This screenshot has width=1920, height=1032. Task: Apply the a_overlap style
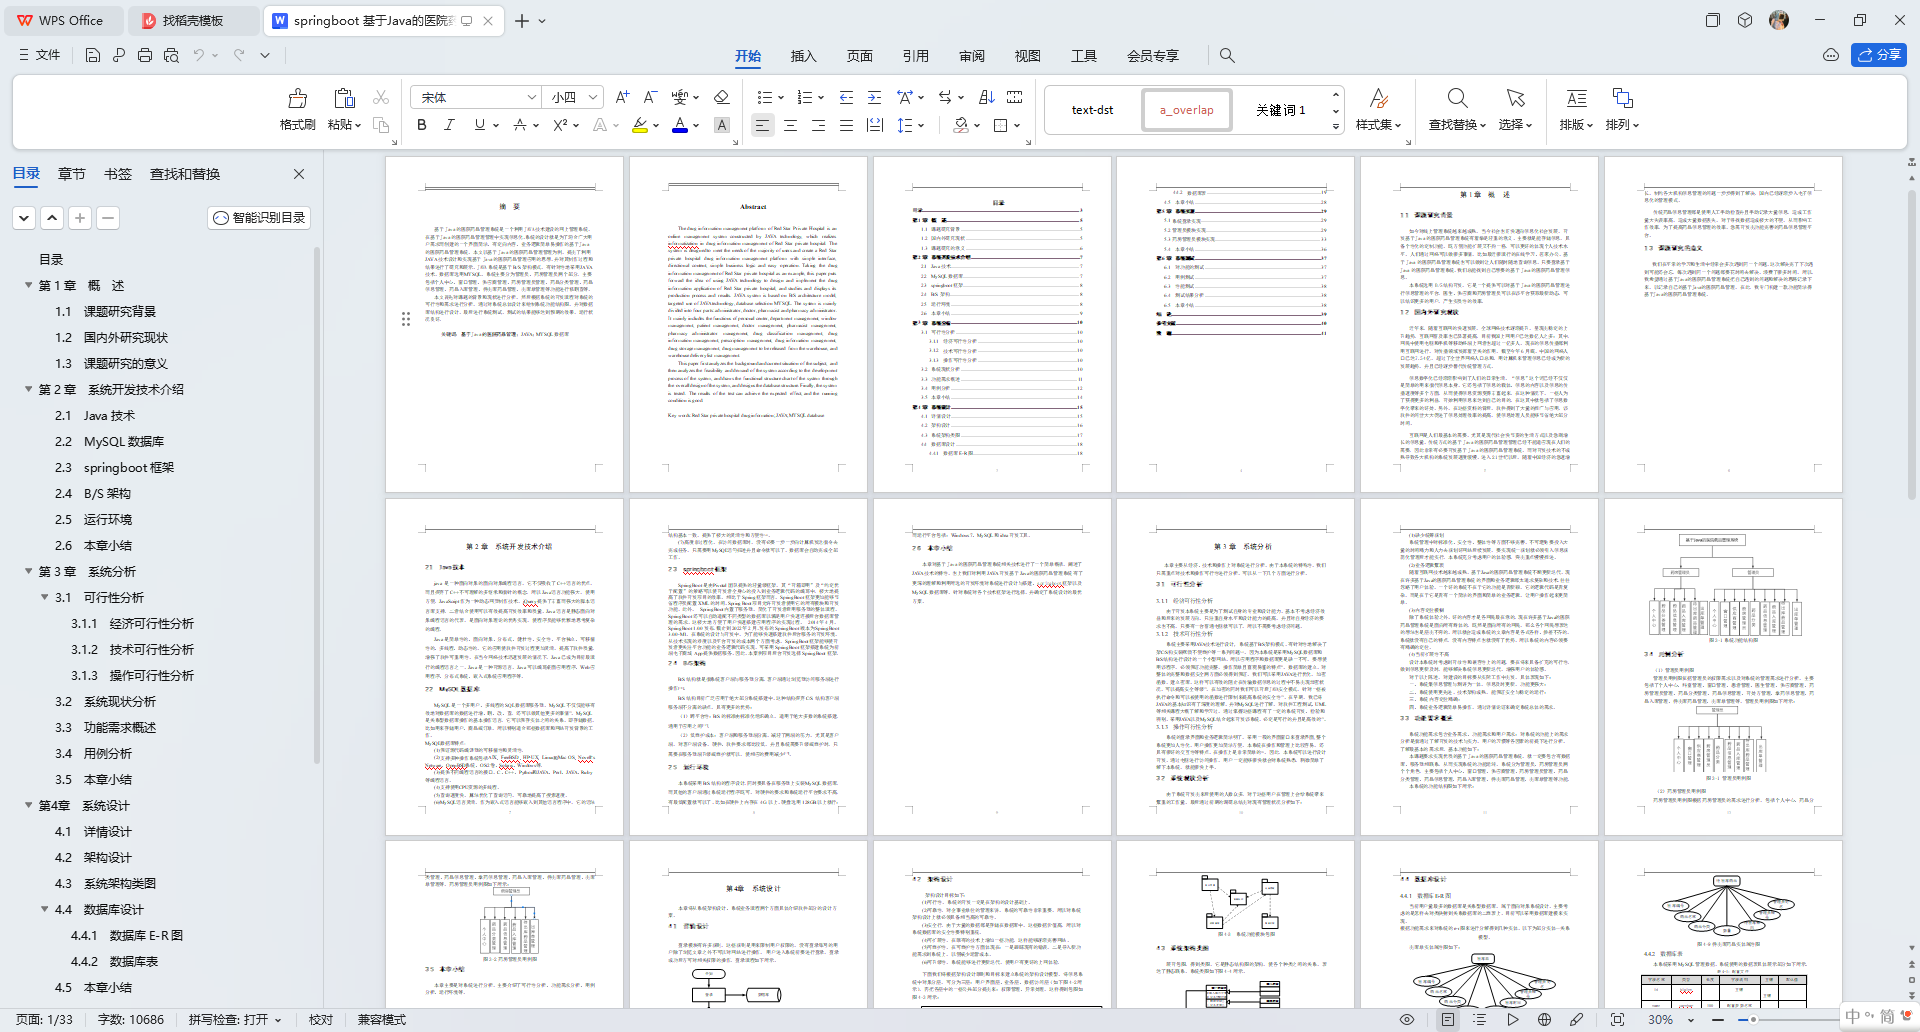click(x=1186, y=110)
